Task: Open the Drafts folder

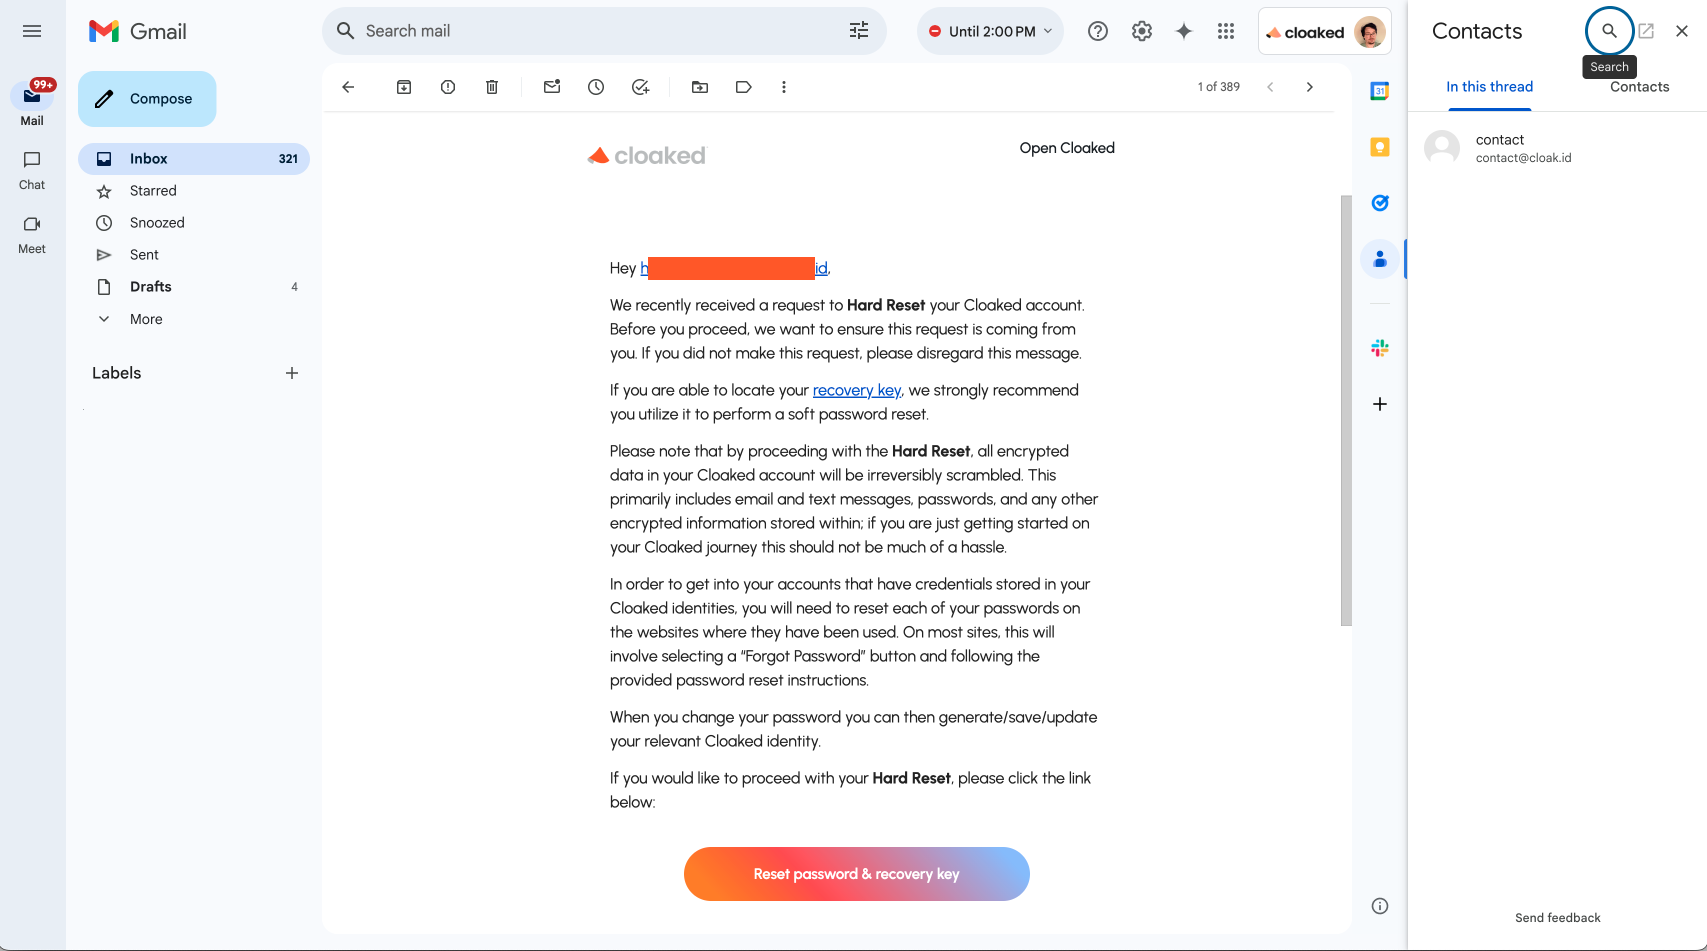Action: 194,287
